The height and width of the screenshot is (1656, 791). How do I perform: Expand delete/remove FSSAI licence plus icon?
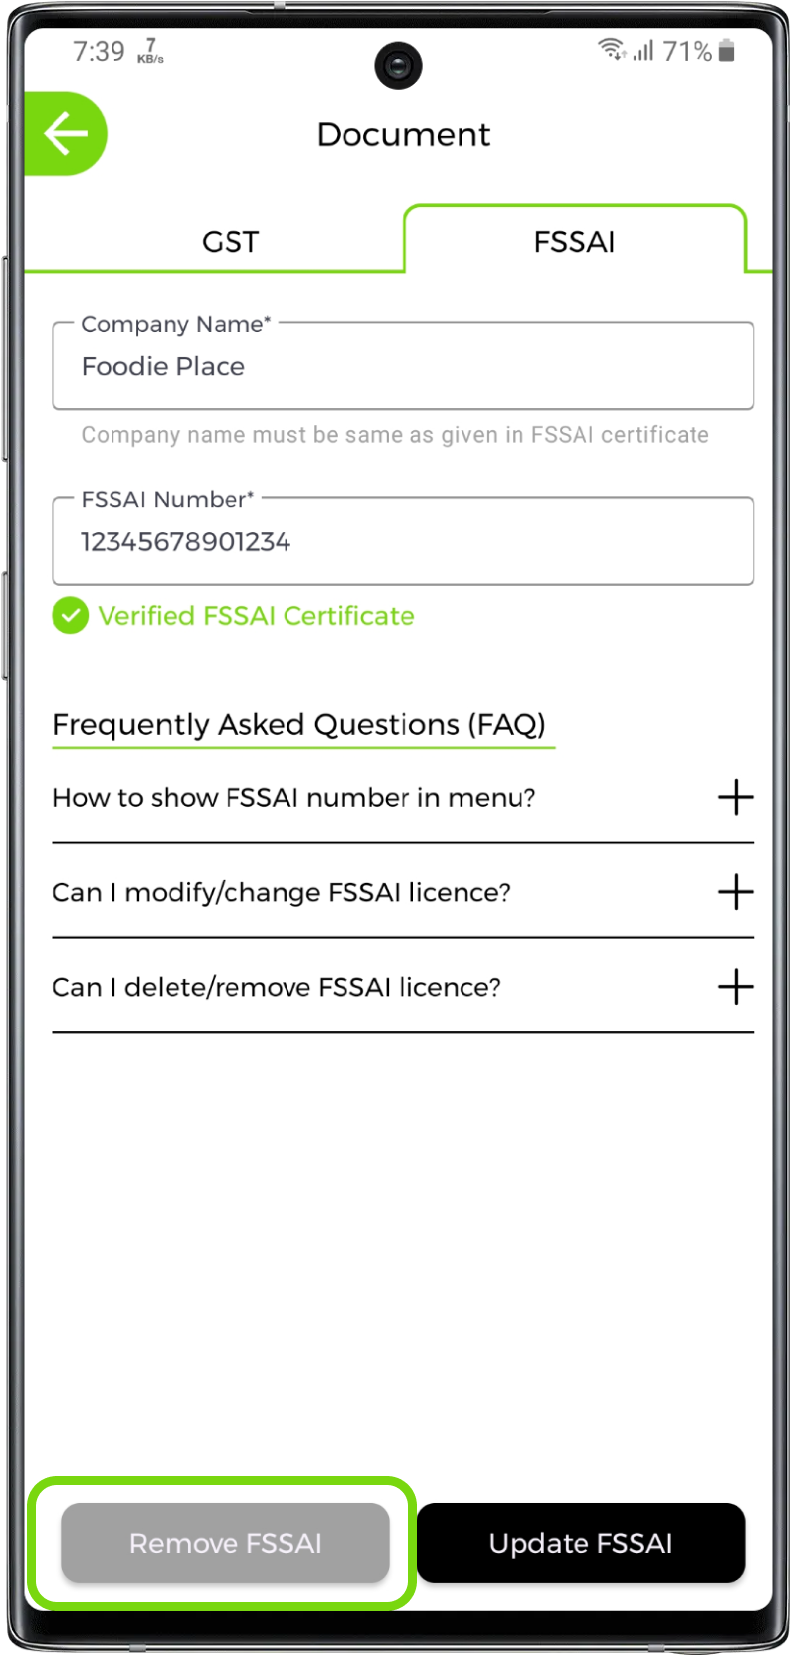pos(735,987)
